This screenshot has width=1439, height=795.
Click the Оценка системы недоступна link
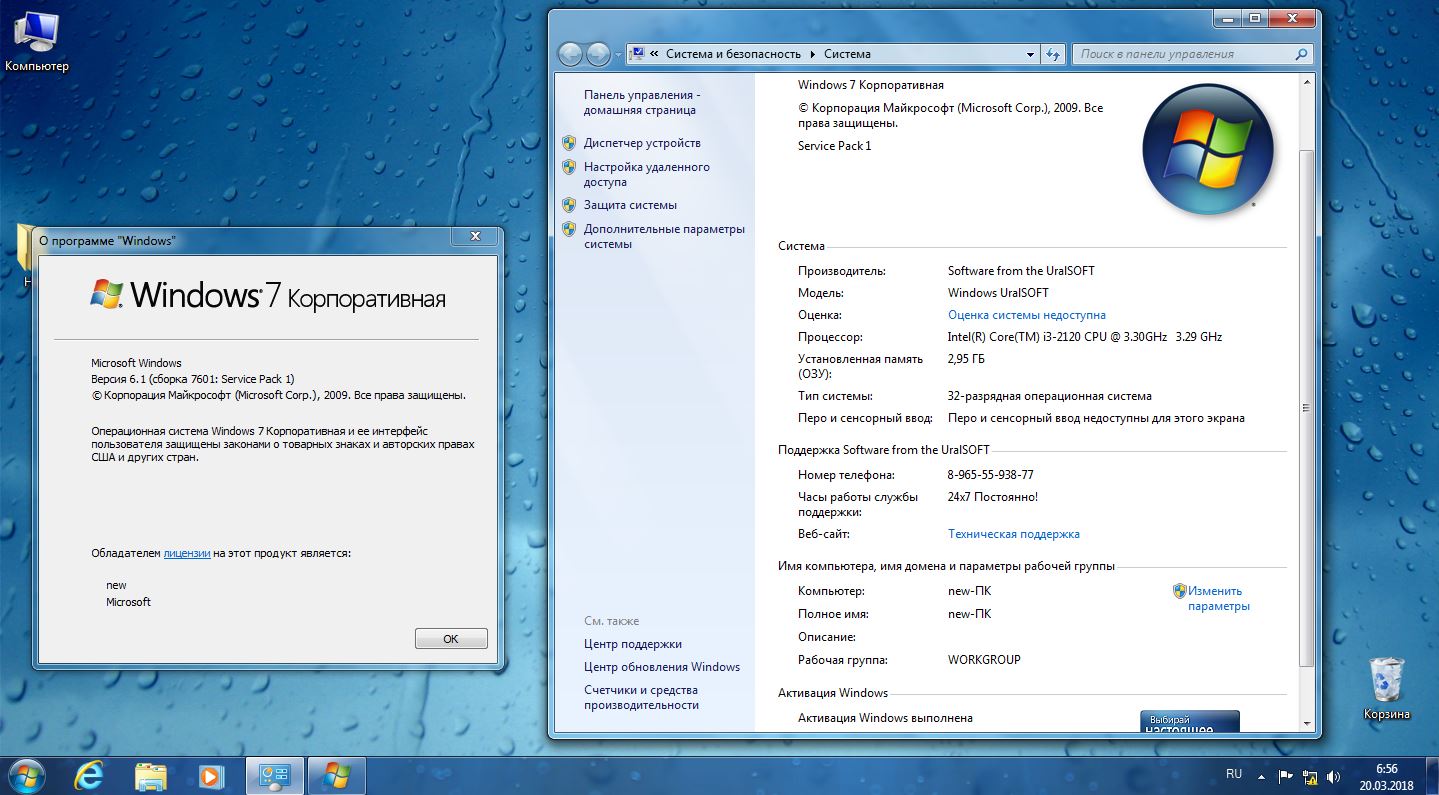point(1027,315)
